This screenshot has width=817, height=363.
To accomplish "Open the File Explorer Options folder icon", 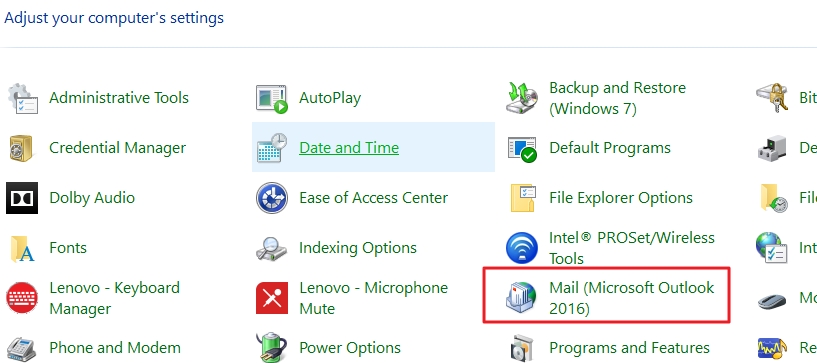I will tap(523, 198).
